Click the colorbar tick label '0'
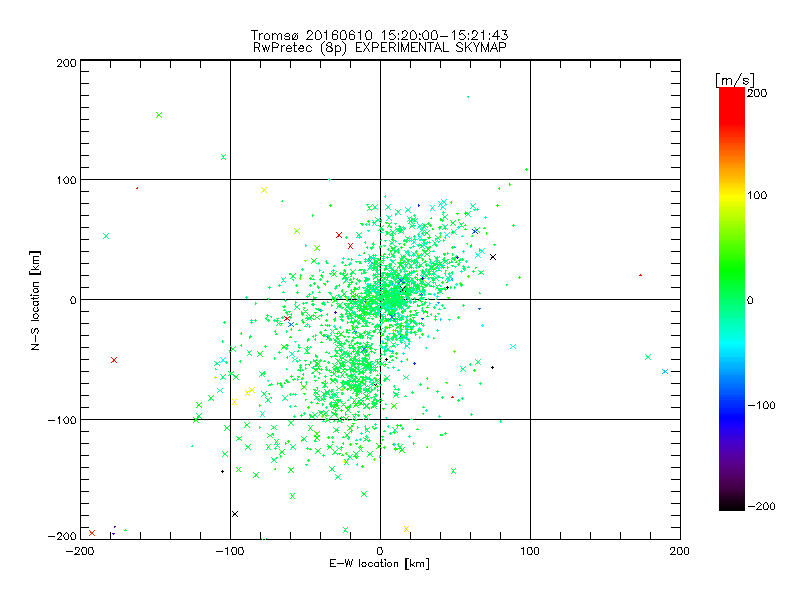This screenshot has width=800, height=600. point(750,300)
